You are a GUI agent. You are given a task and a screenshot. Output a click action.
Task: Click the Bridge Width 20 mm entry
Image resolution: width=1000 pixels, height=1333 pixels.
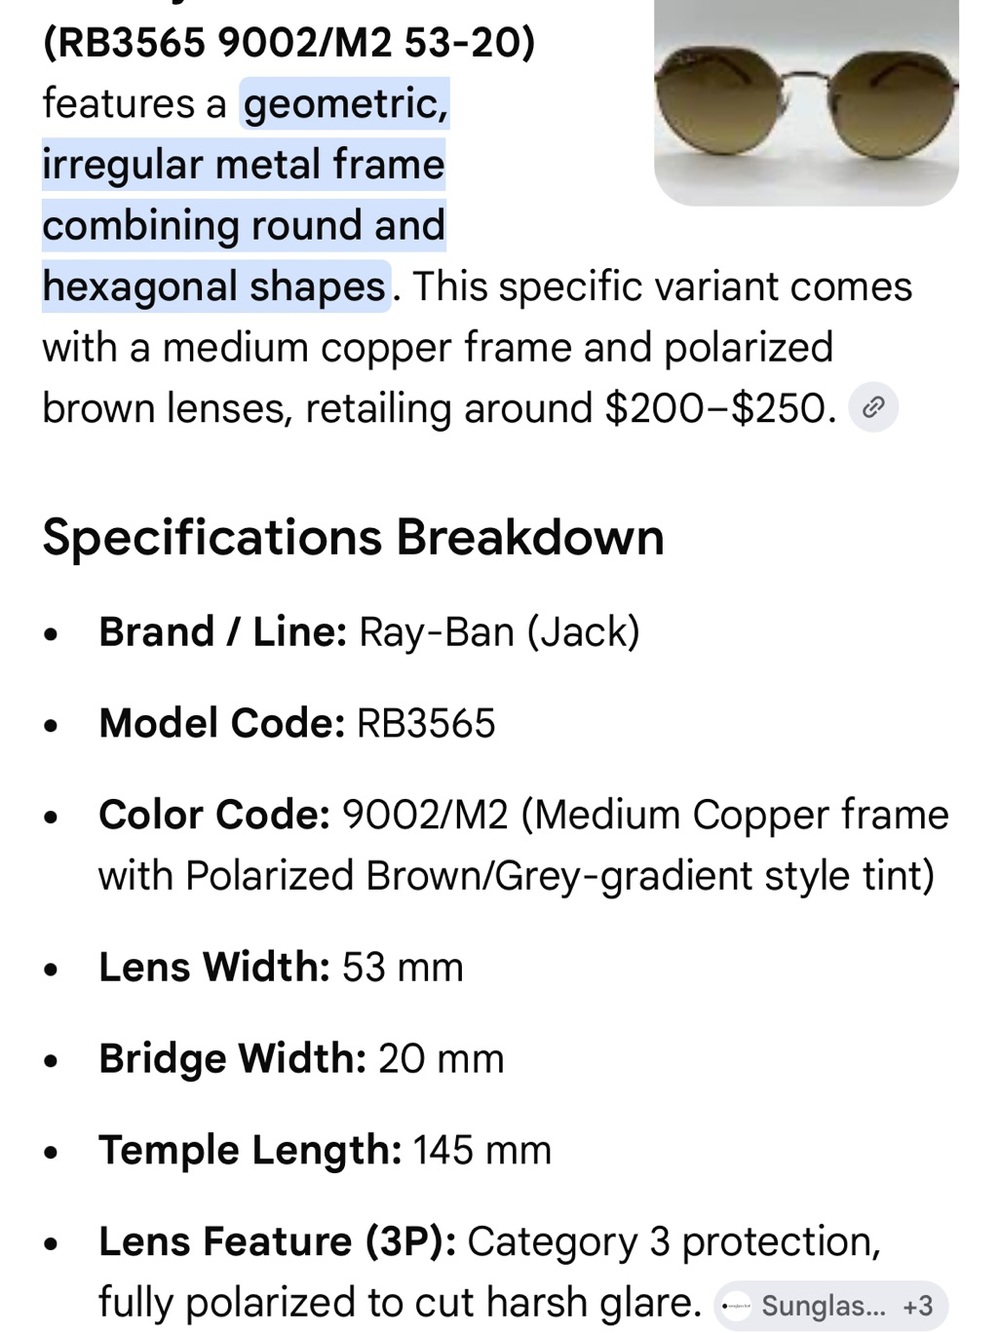(301, 1058)
